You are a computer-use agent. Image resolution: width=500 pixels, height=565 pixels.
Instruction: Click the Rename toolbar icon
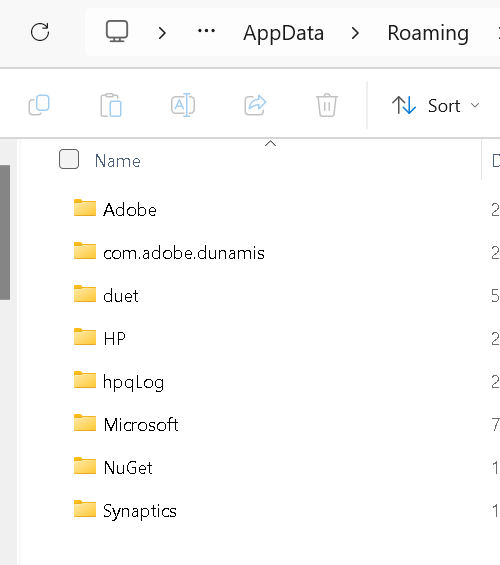pos(183,105)
